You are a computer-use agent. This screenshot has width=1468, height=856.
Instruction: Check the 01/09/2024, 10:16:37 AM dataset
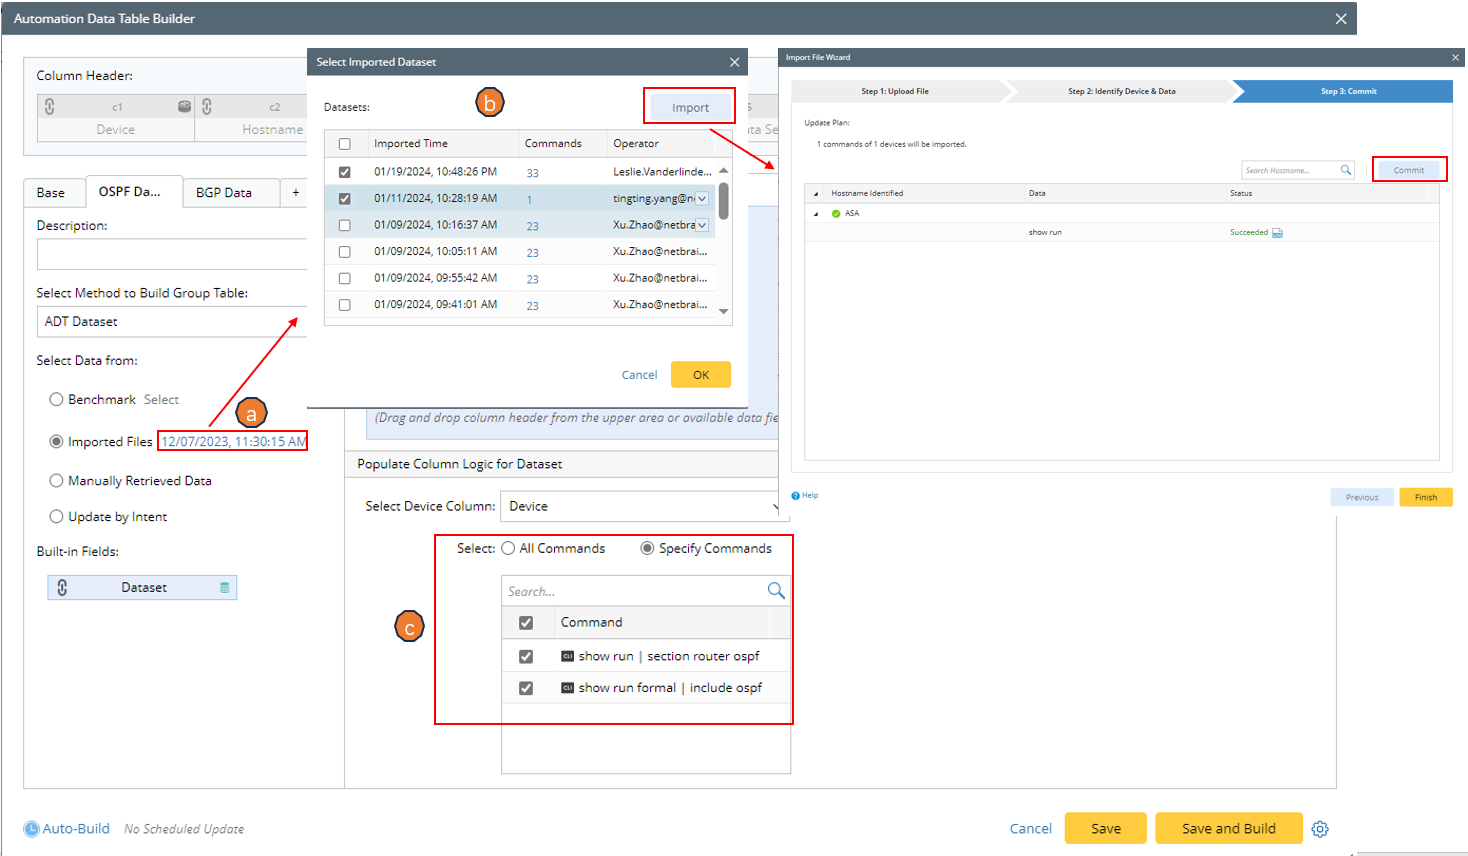pyautogui.click(x=345, y=225)
